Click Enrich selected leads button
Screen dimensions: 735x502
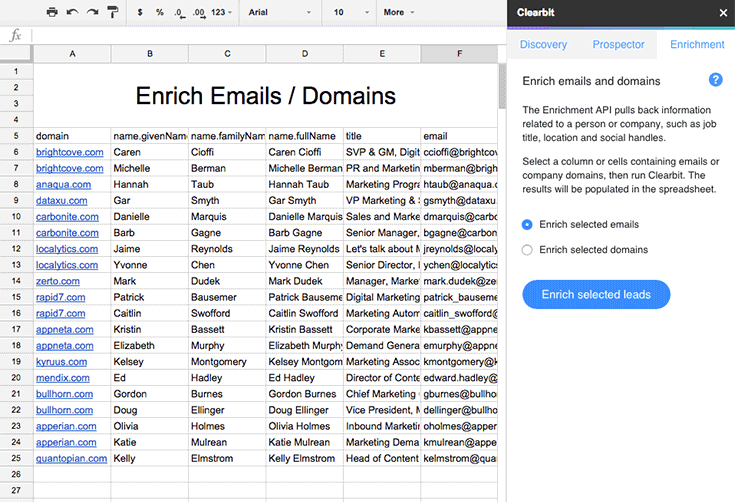coord(596,294)
